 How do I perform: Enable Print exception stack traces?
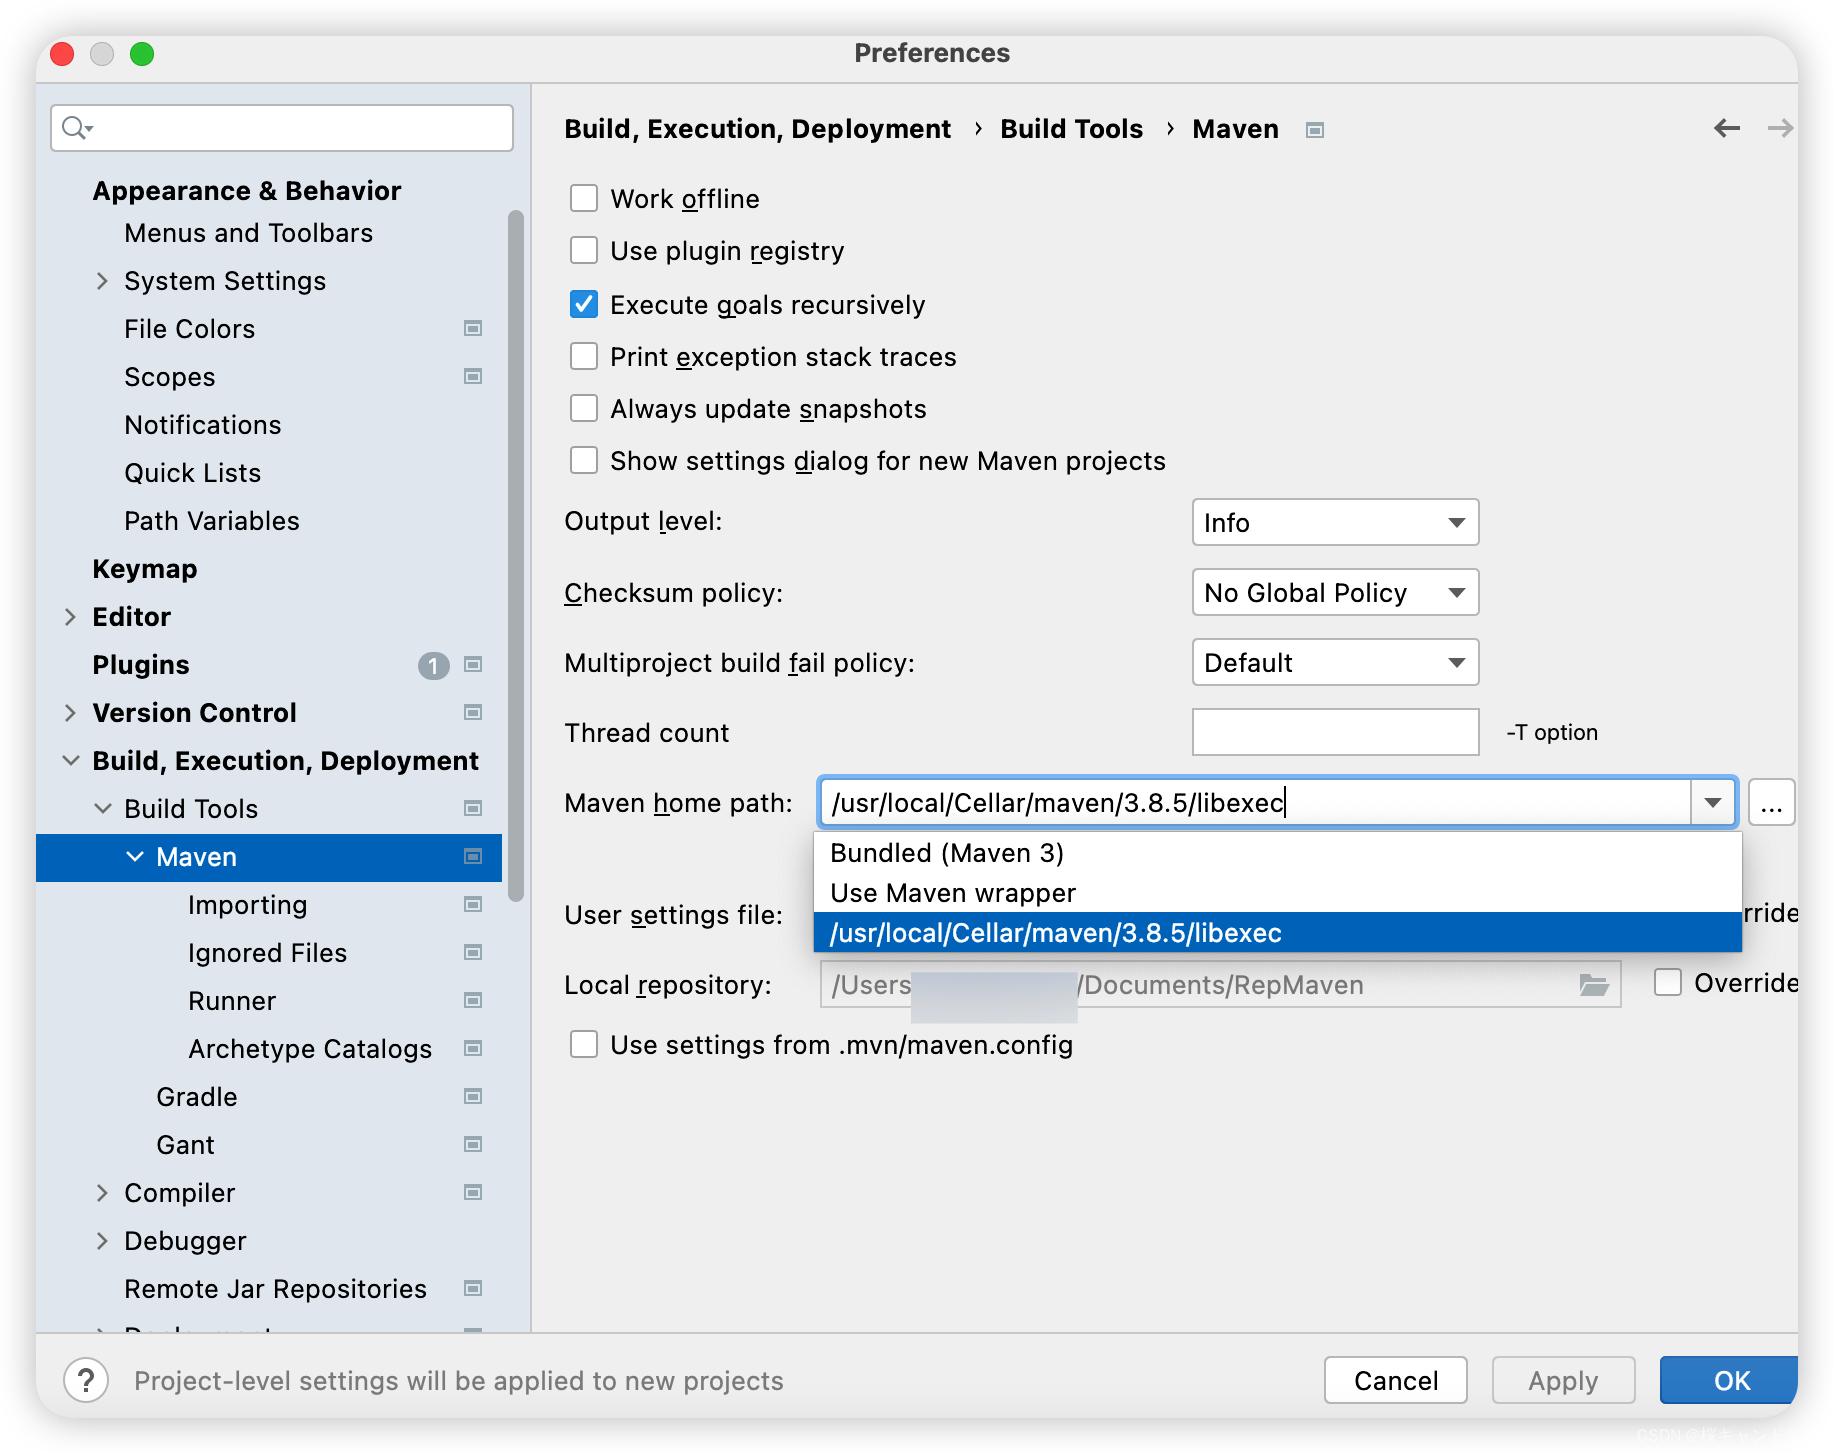click(584, 356)
